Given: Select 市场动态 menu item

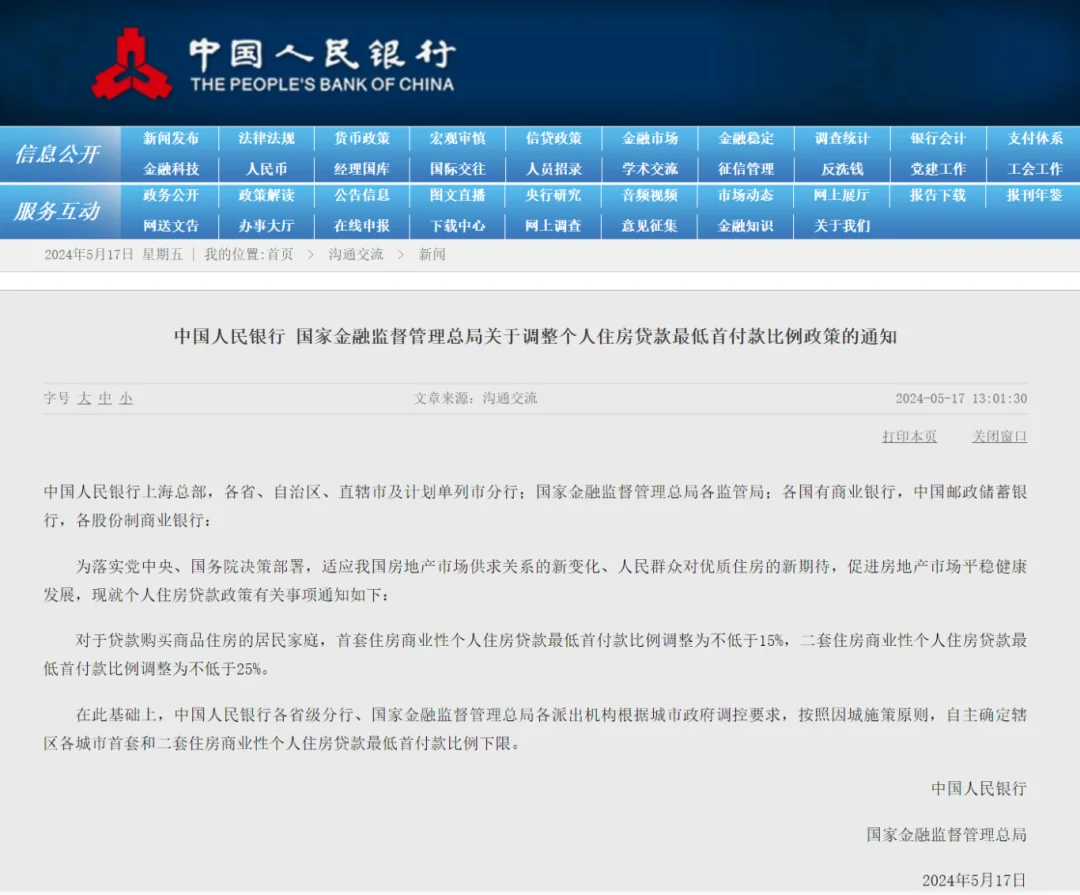Looking at the screenshot, I should pyautogui.click(x=746, y=196).
